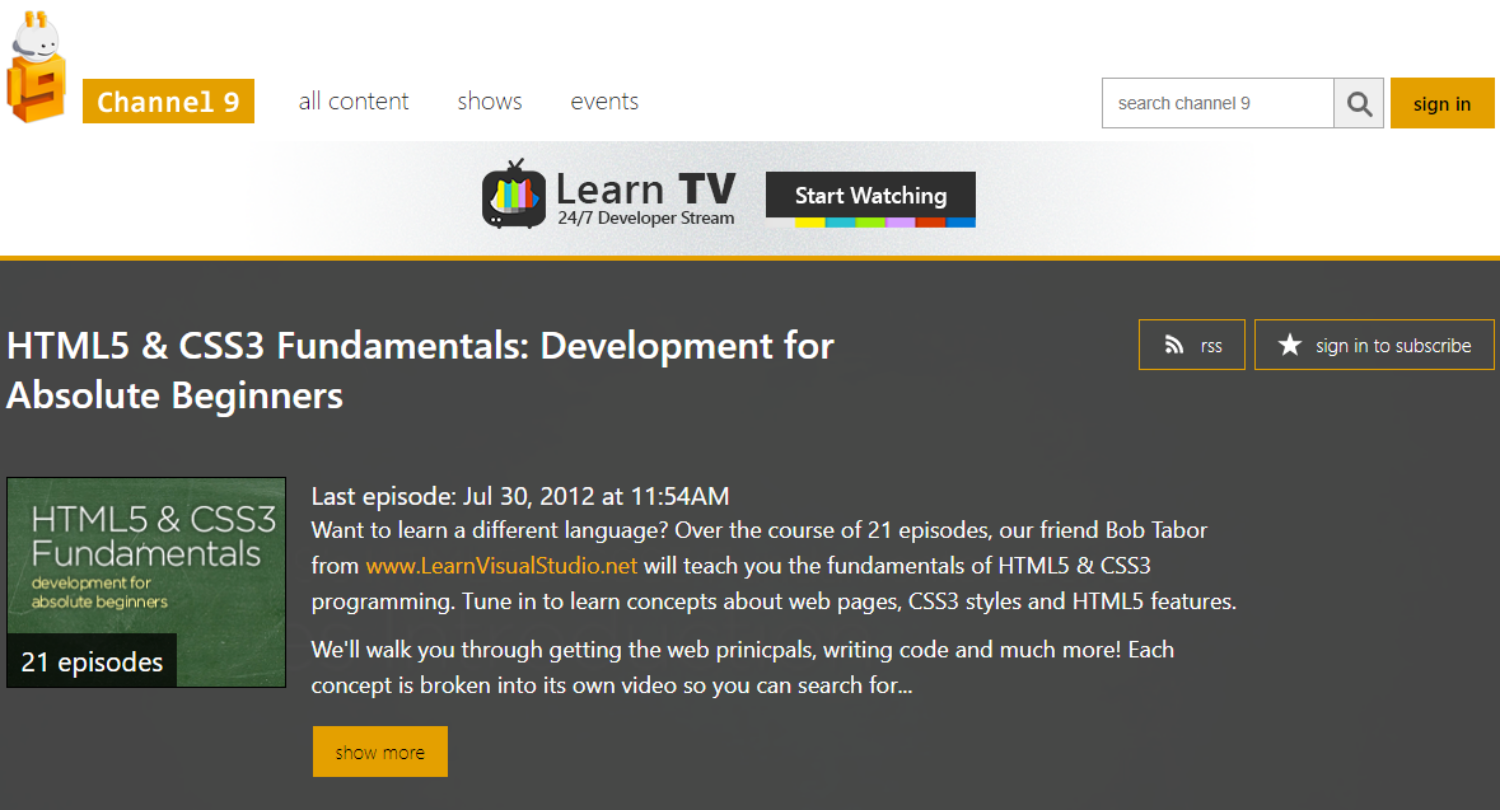This screenshot has height=810, width=1500.
Task: Click the Channel 9 mascot logo
Action: [36, 68]
